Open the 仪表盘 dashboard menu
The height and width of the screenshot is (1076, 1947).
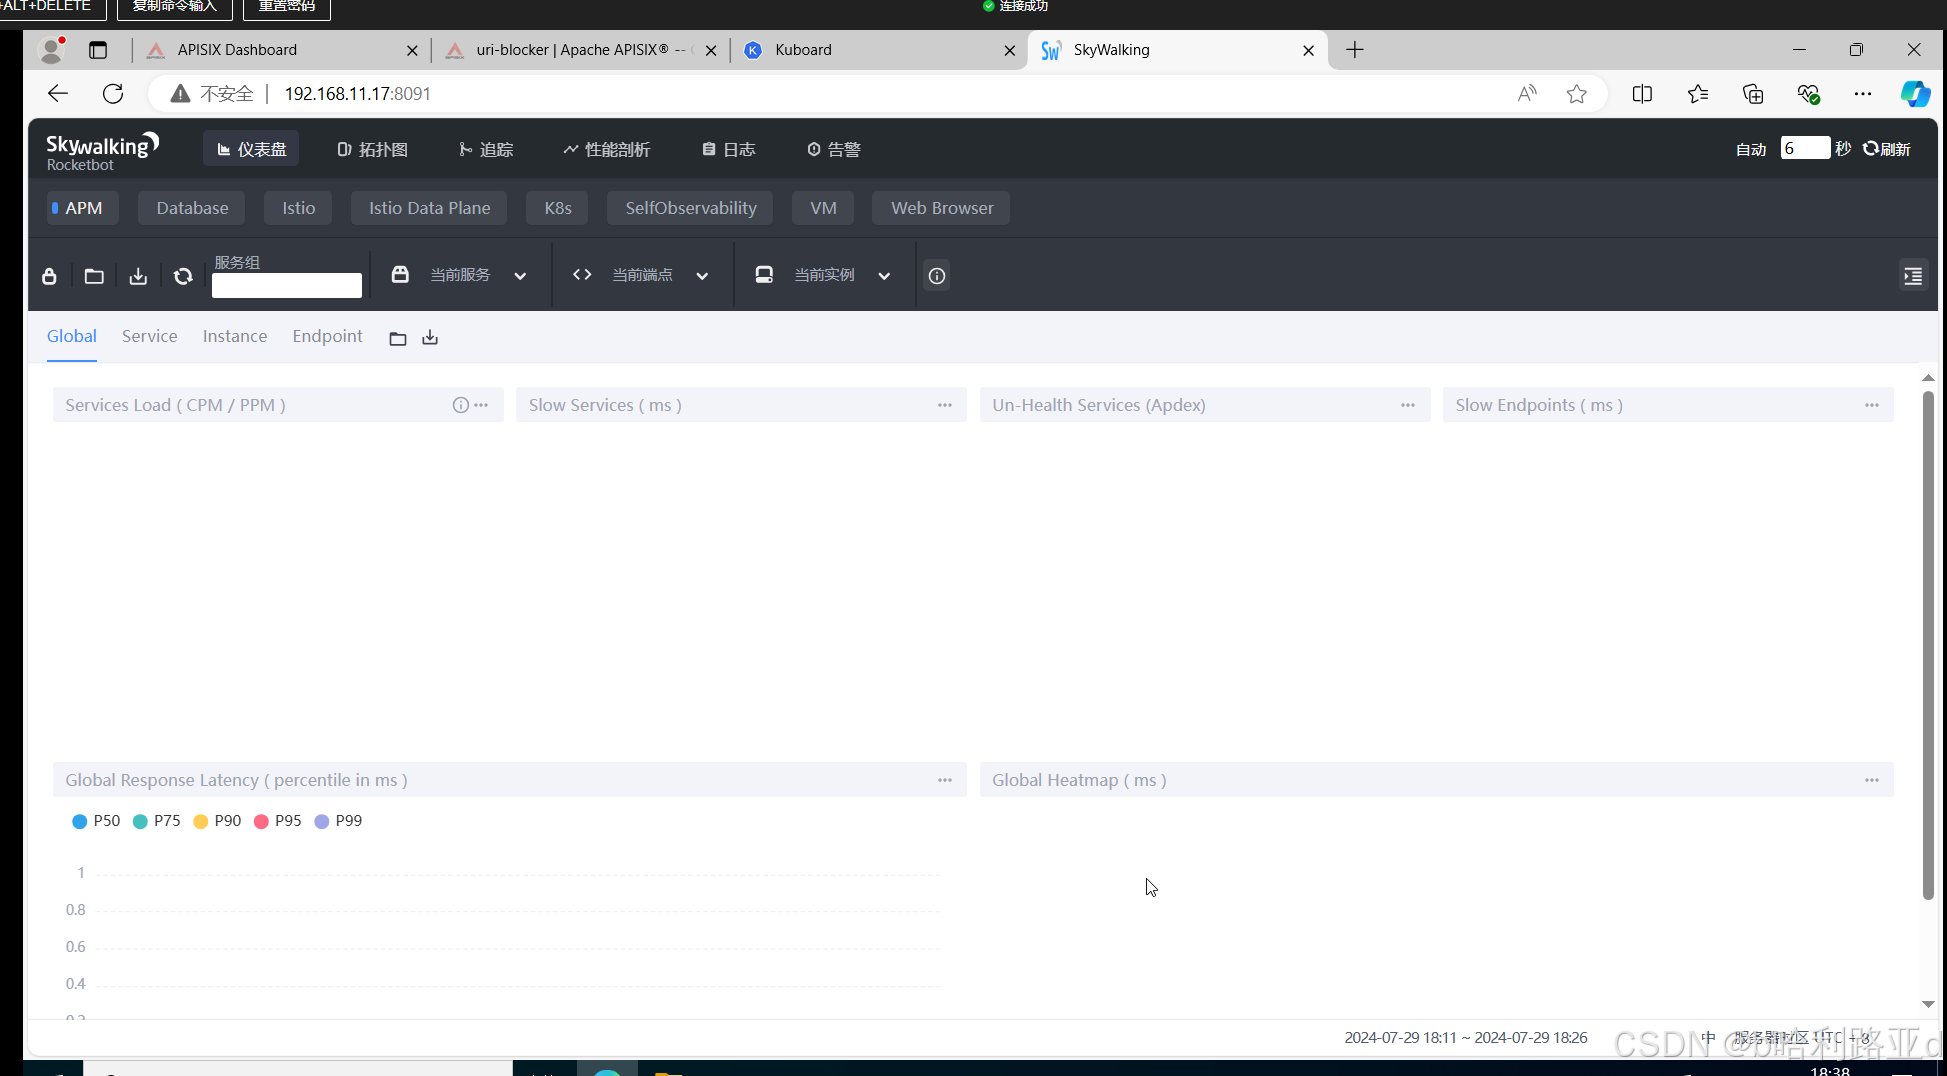(251, 149)
